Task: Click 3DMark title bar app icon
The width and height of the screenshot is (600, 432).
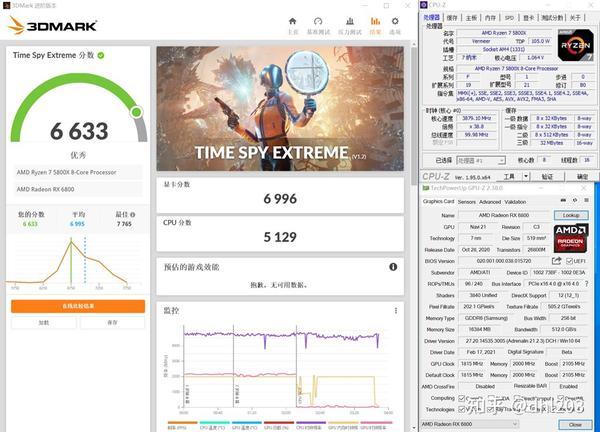Action: point(6,5)
